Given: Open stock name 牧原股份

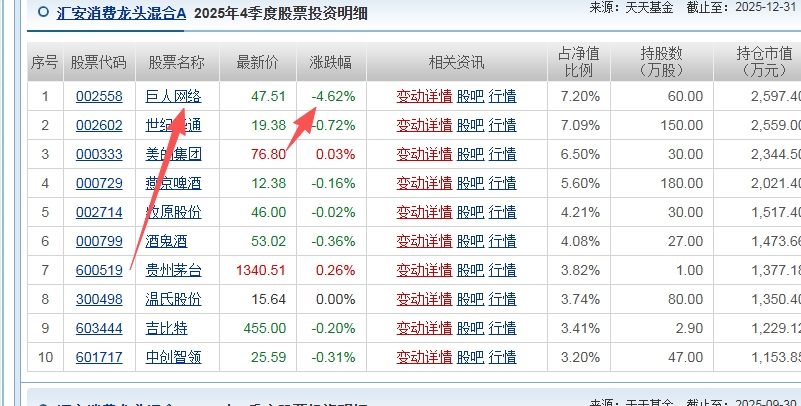Looking at the screenshot, I should tap(174, 212).
